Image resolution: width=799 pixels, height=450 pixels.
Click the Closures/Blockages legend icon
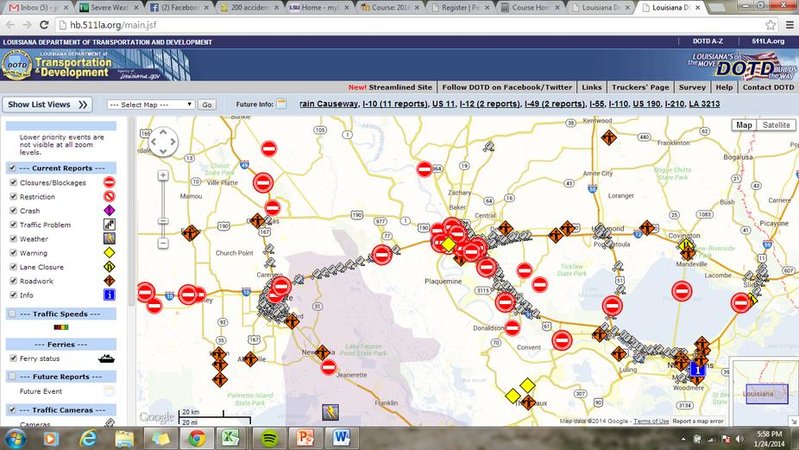(x=109, y=182)
